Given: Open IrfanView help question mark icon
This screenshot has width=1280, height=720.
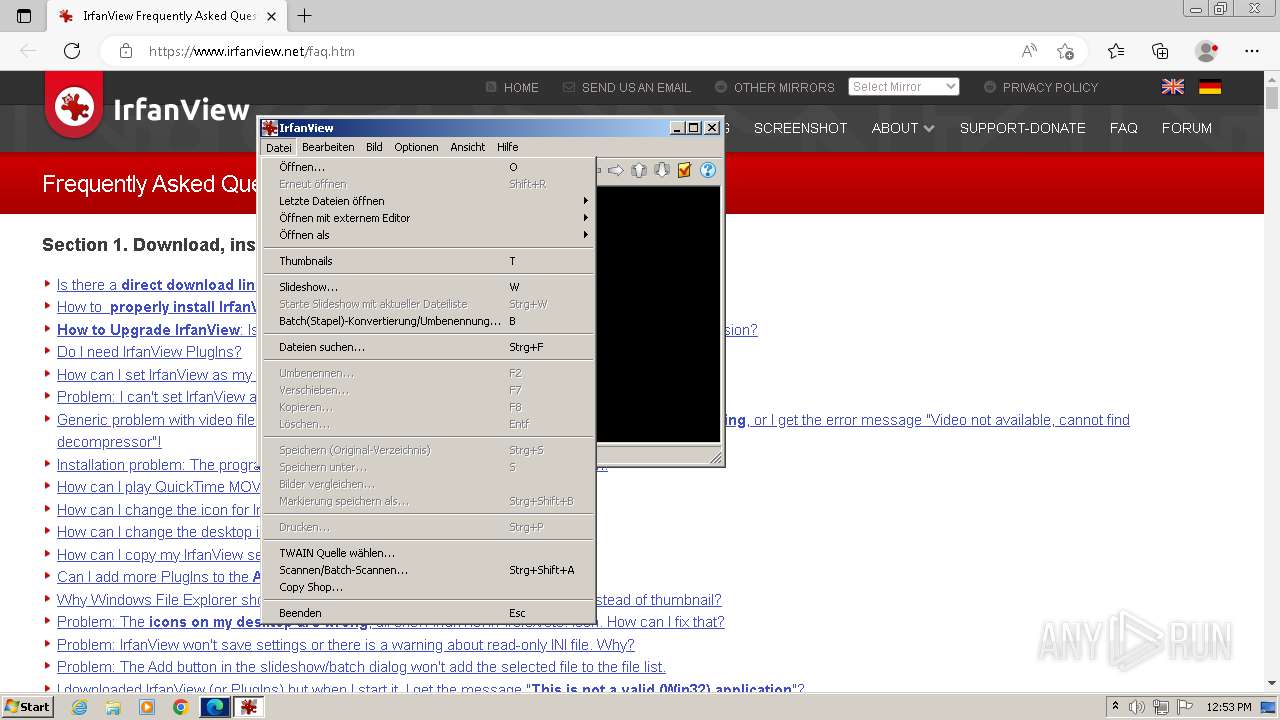Looking at the screenshot, I should tap(708, 170).
